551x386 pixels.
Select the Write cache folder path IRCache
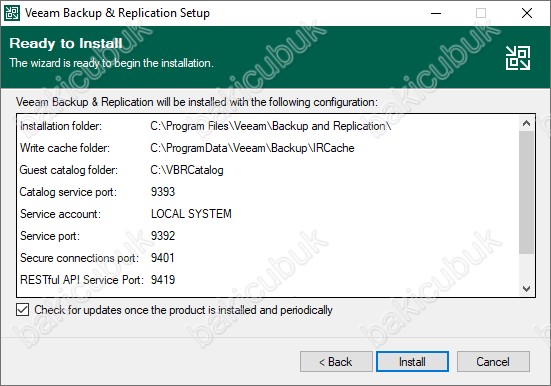point(252,148)
